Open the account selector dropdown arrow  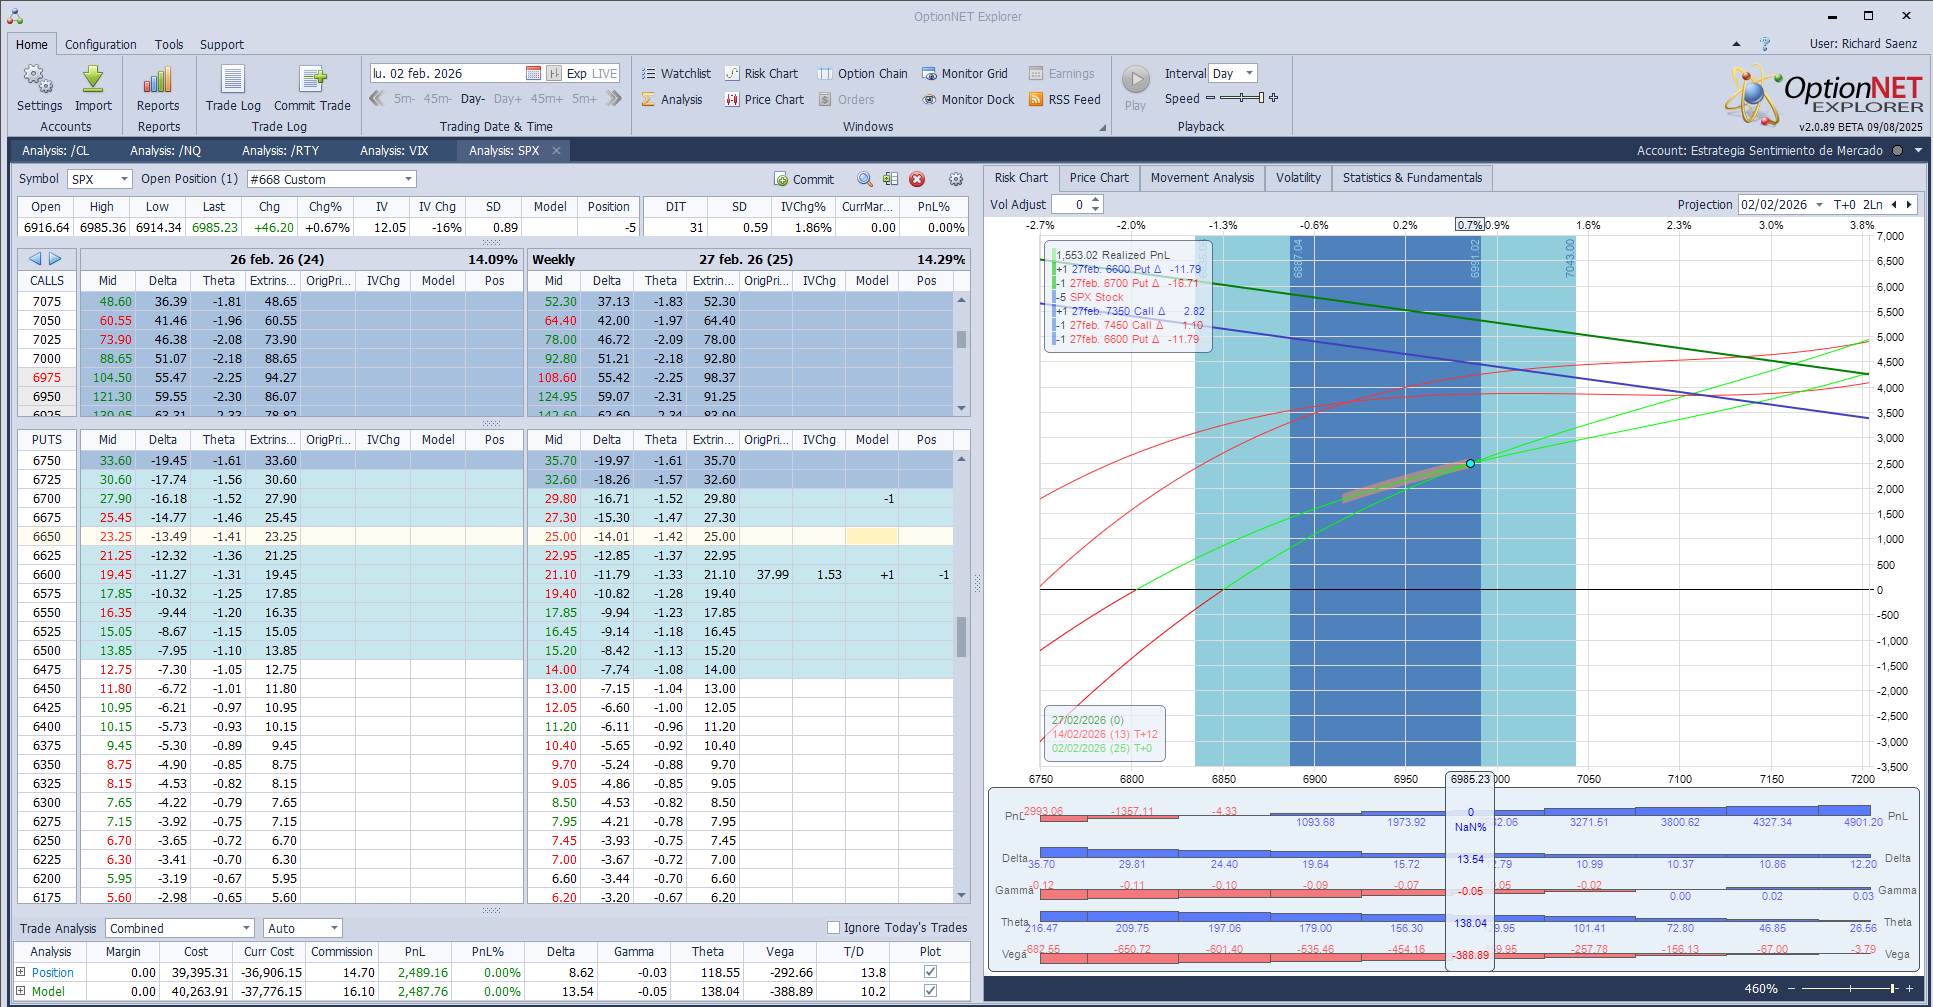1918,150
